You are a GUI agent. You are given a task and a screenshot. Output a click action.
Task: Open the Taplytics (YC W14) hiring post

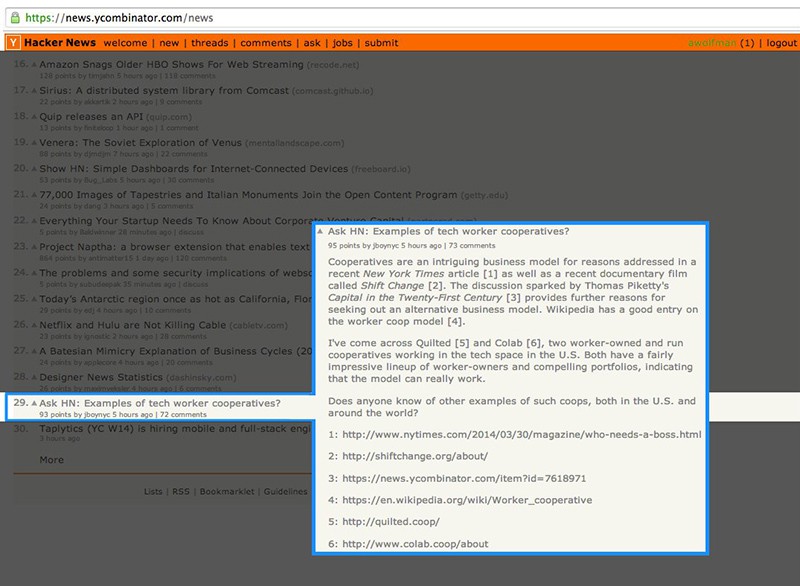pyautogui.click(x=175, y=429)
